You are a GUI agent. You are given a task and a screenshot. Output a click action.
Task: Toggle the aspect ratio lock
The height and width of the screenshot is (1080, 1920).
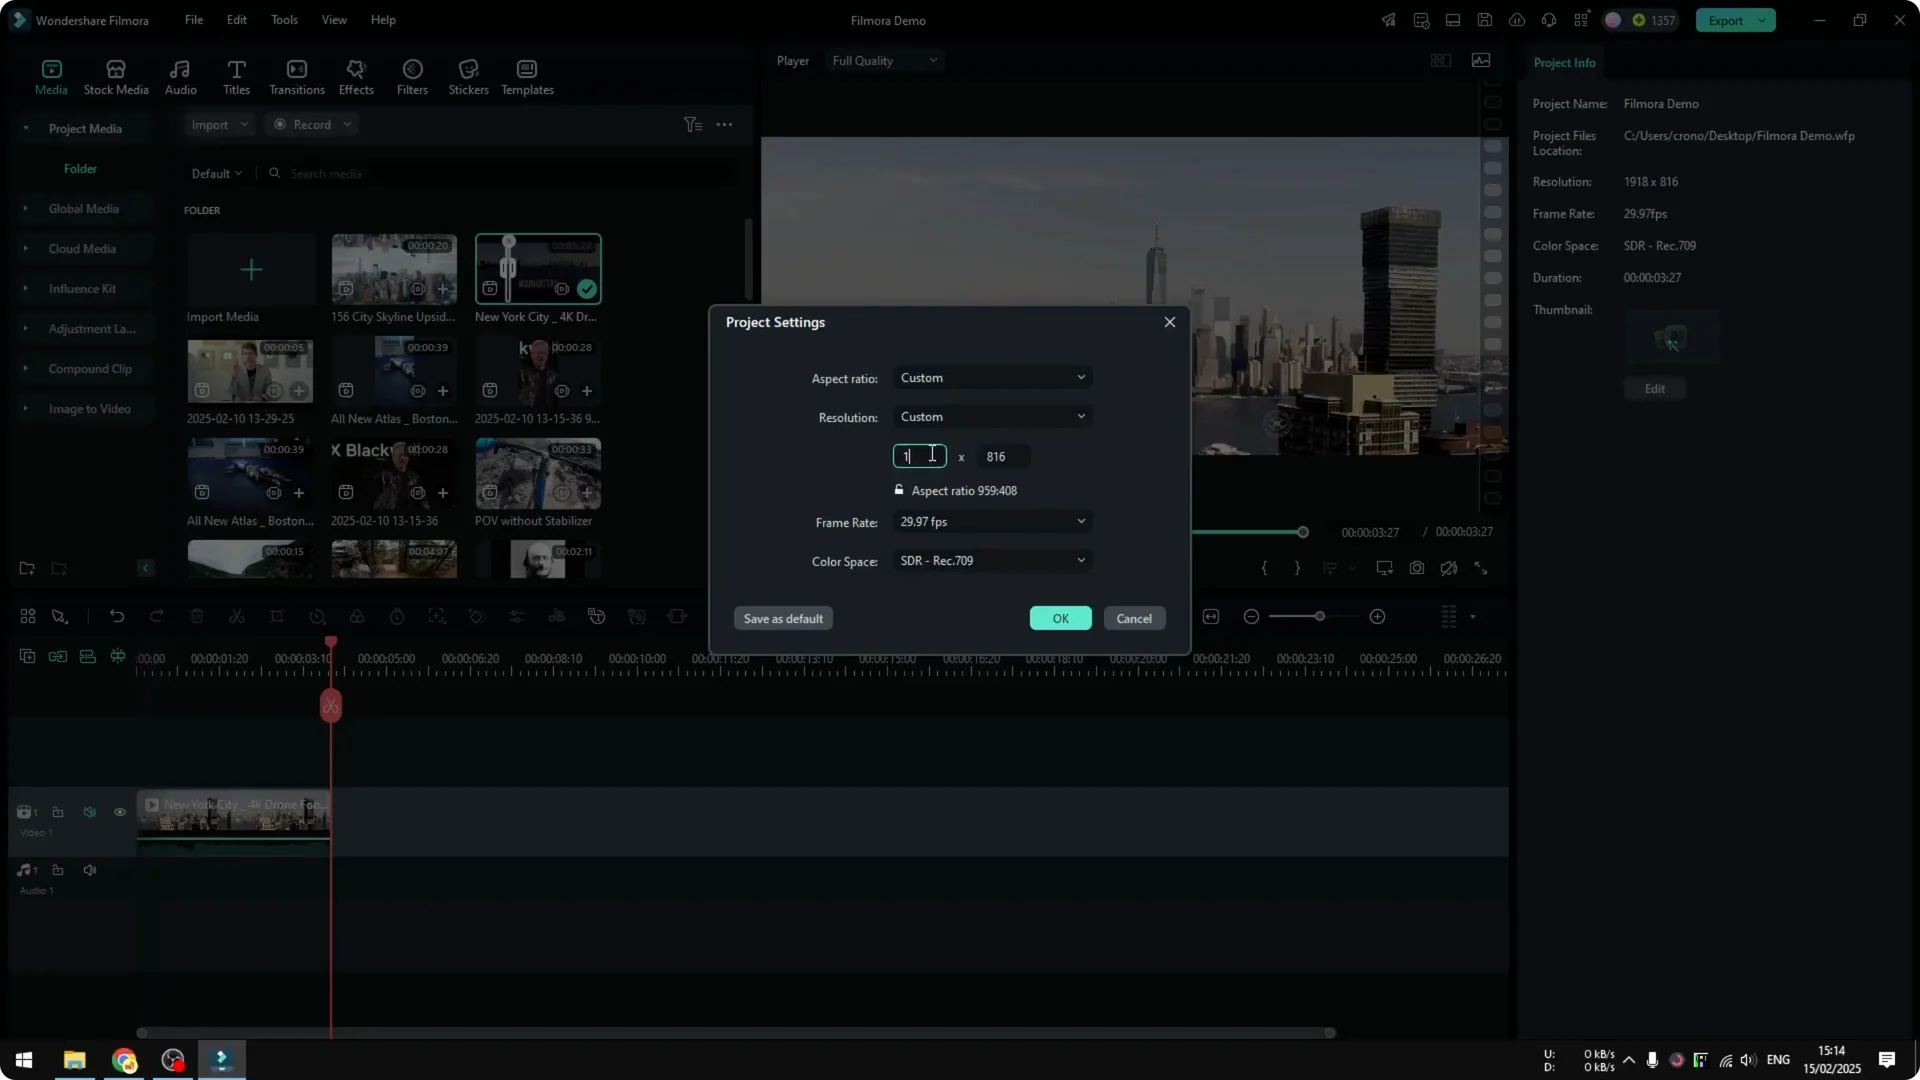click(899, 490)
